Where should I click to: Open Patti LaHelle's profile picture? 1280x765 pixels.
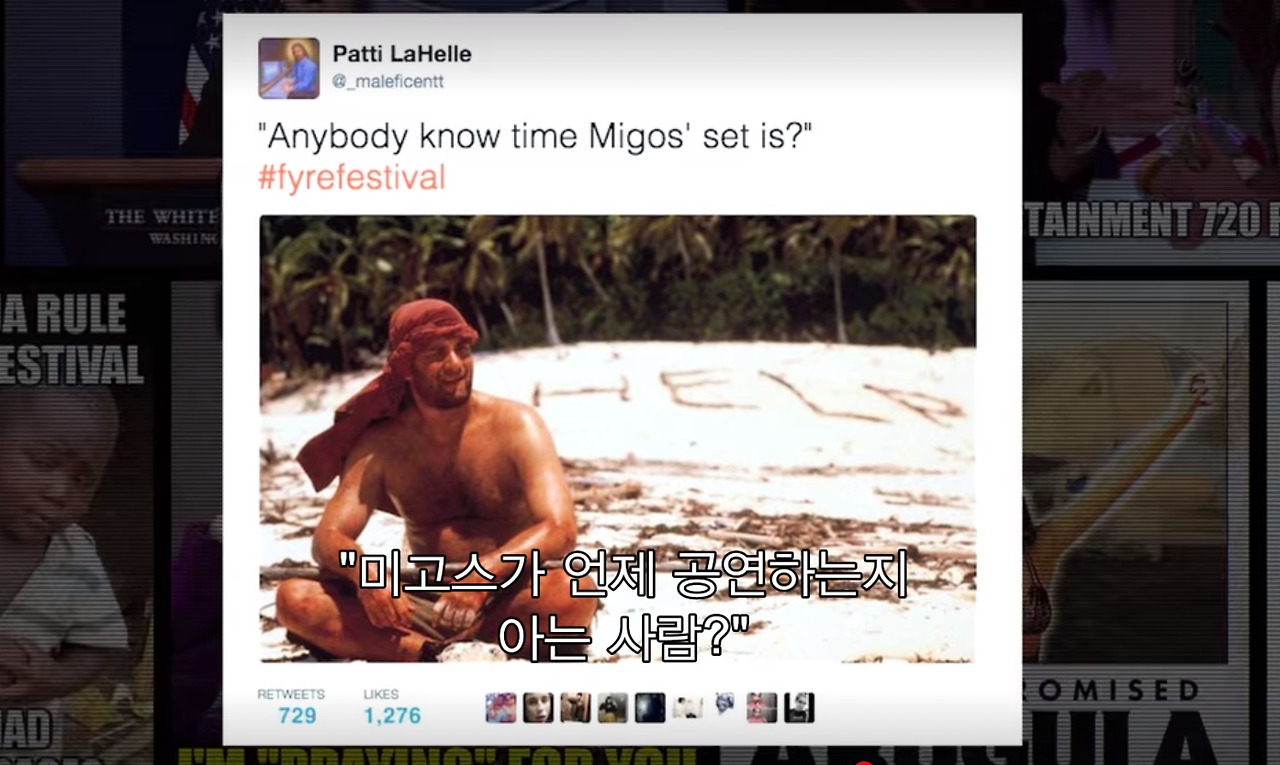(289, 68)
